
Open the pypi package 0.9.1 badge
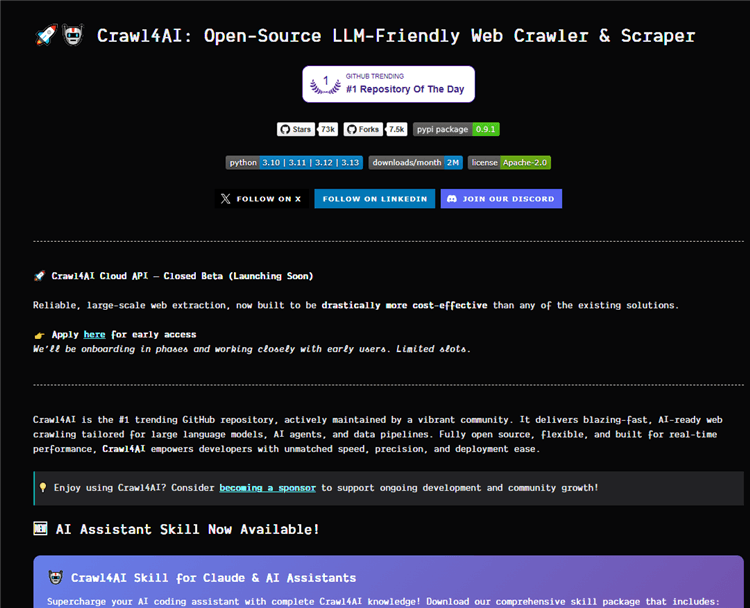point(456,129)
